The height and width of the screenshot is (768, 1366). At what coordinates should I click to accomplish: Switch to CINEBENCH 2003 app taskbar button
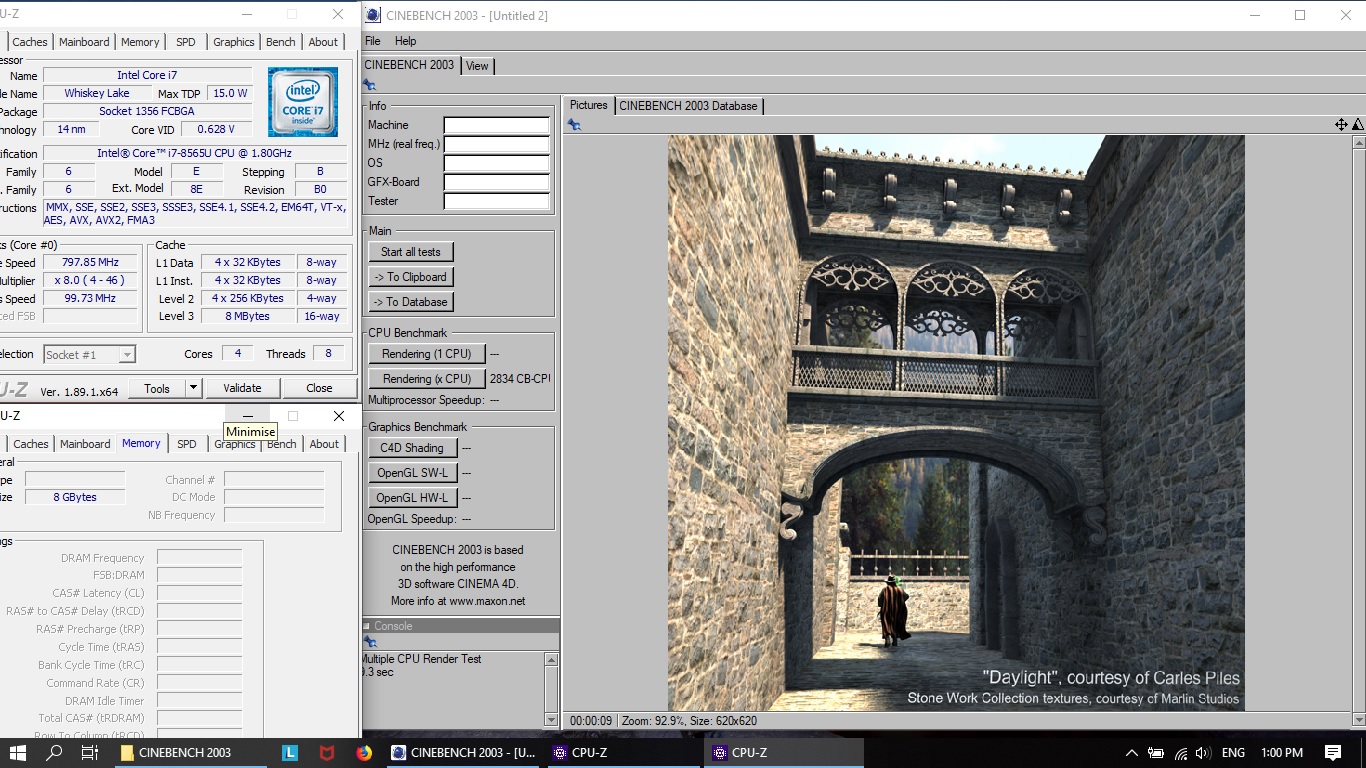point(464,753)
